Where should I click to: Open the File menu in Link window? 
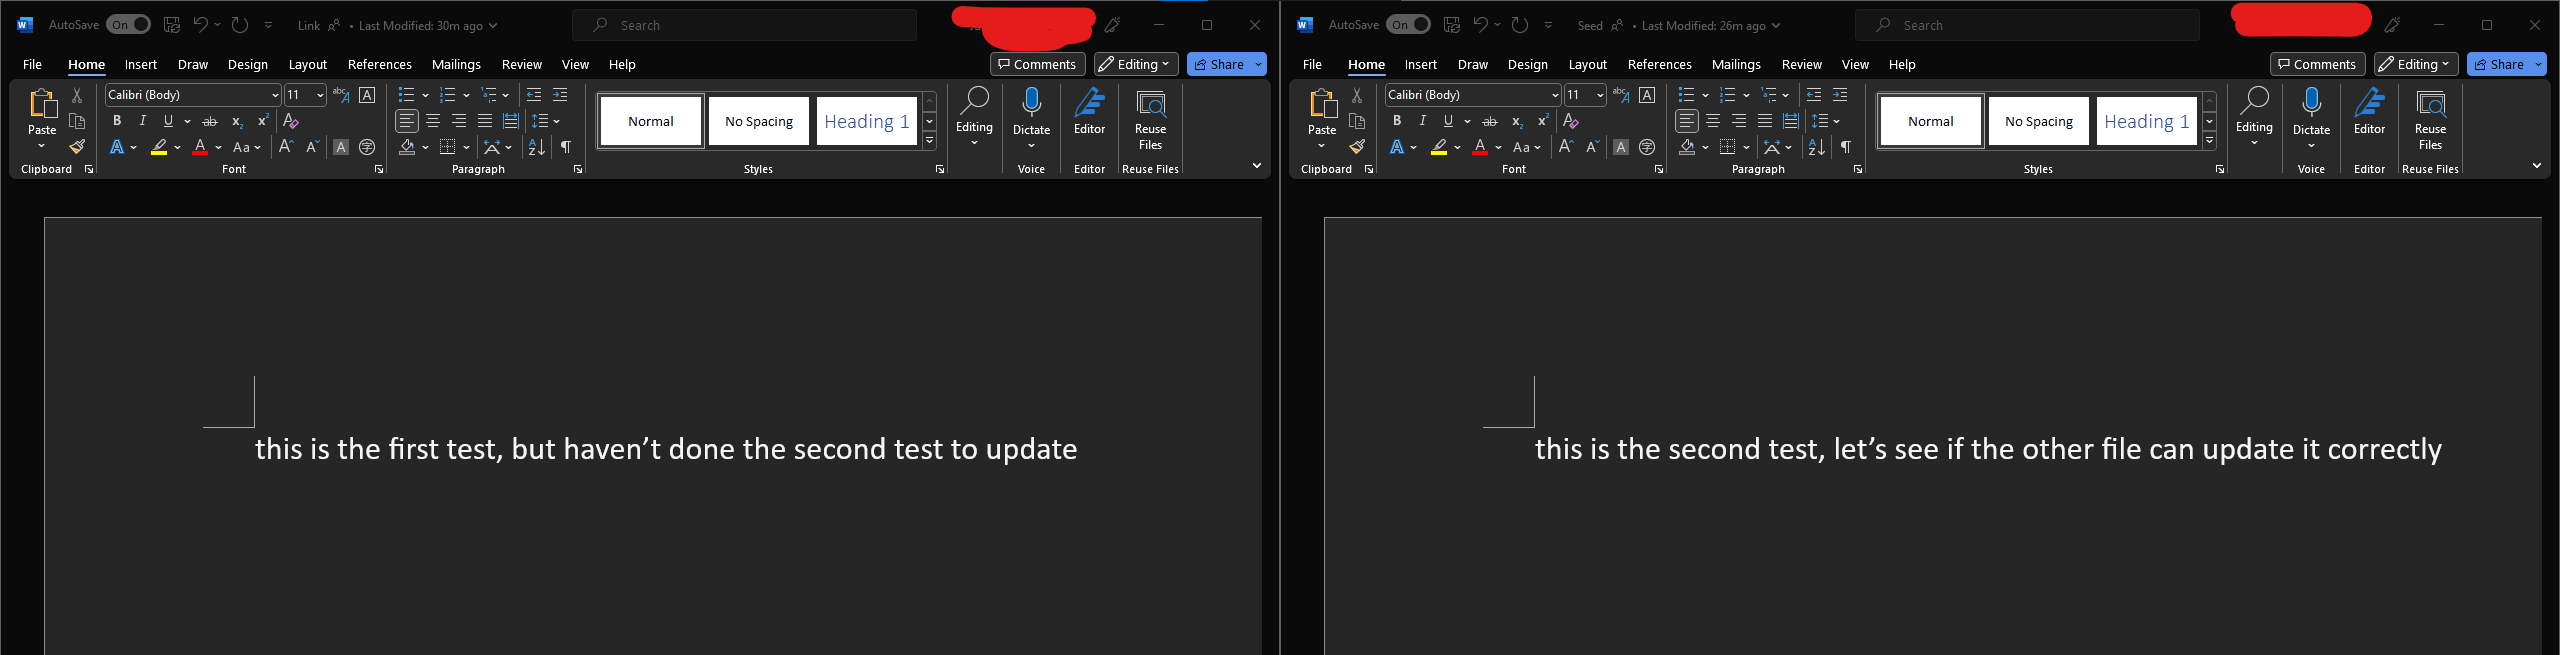click(32, 64)
